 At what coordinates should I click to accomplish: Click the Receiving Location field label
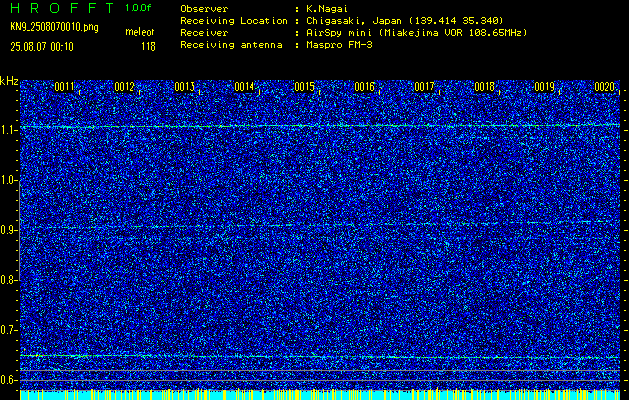pyautogui.click(x=234, y=21)
